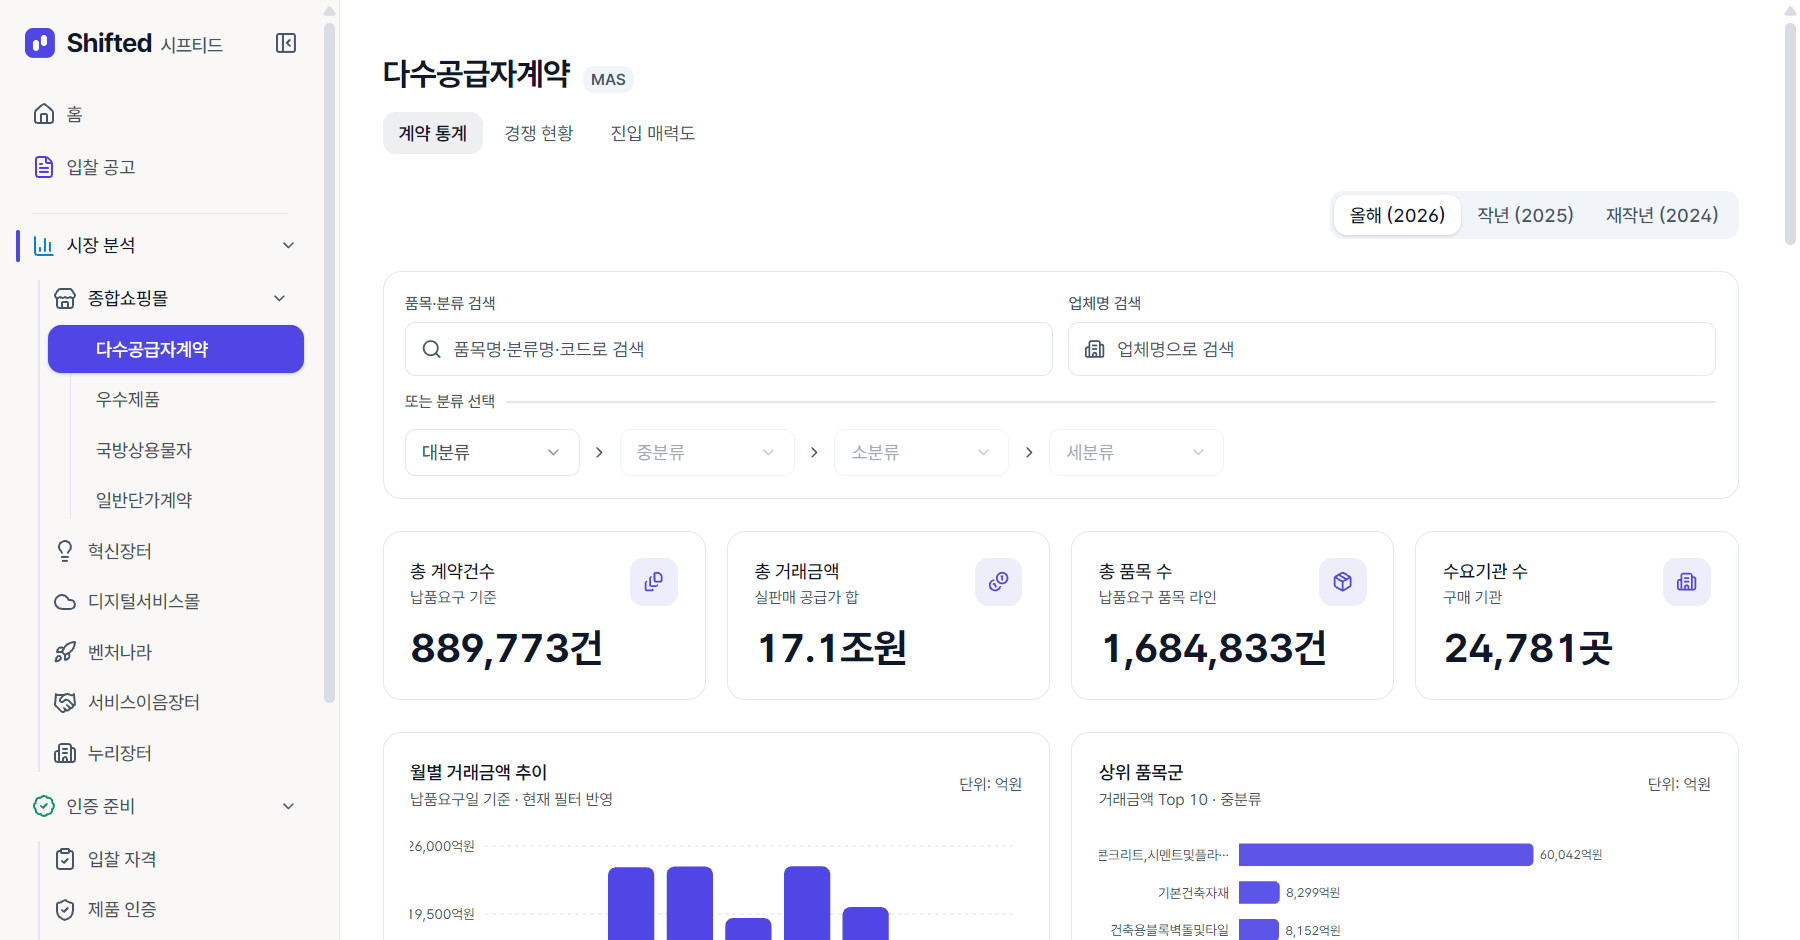Open the 중분류 dropdown
This screenshot has height=940, width=1800.
point(707,452)
